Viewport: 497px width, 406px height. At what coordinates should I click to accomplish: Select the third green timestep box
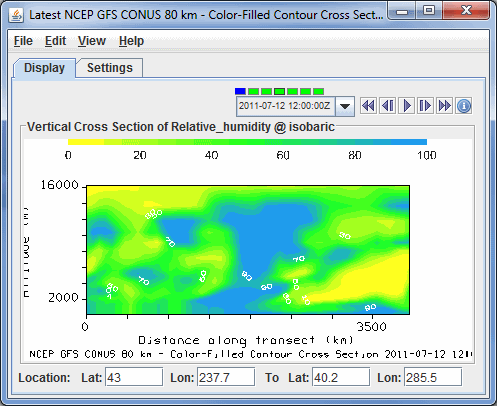[266, 91]
